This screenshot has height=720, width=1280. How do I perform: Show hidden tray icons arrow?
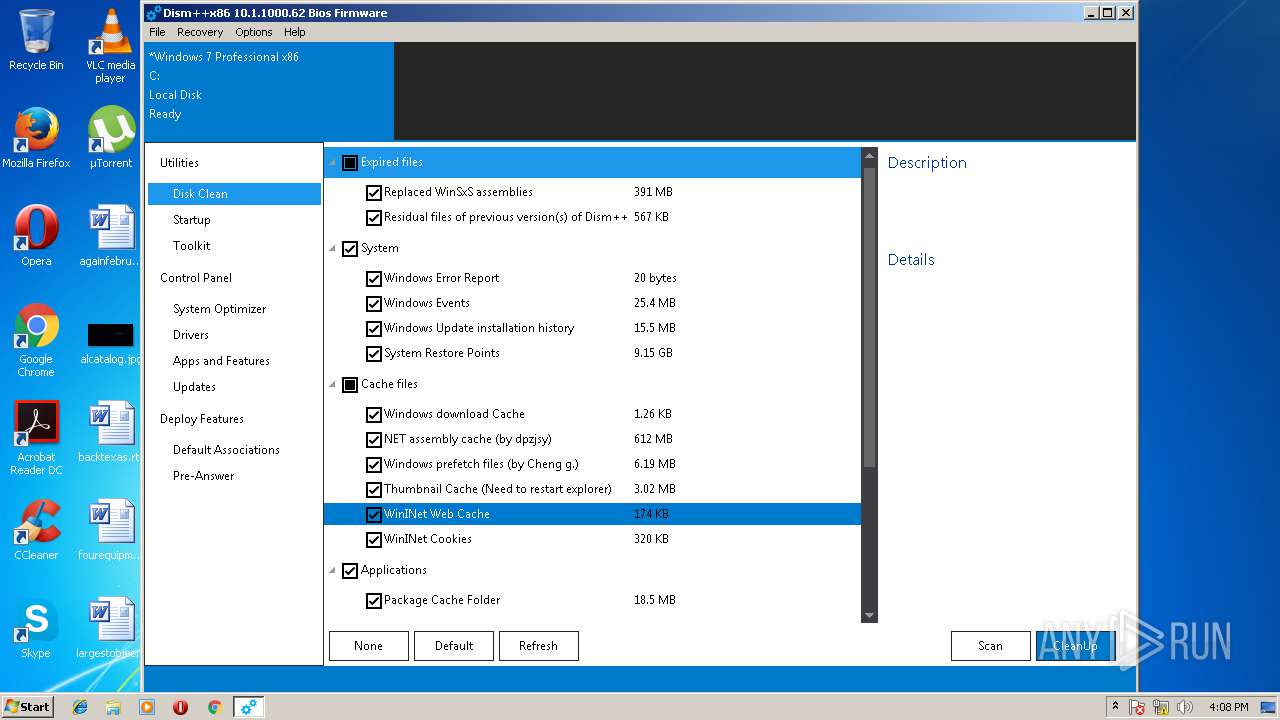[x=1115, y=707]
